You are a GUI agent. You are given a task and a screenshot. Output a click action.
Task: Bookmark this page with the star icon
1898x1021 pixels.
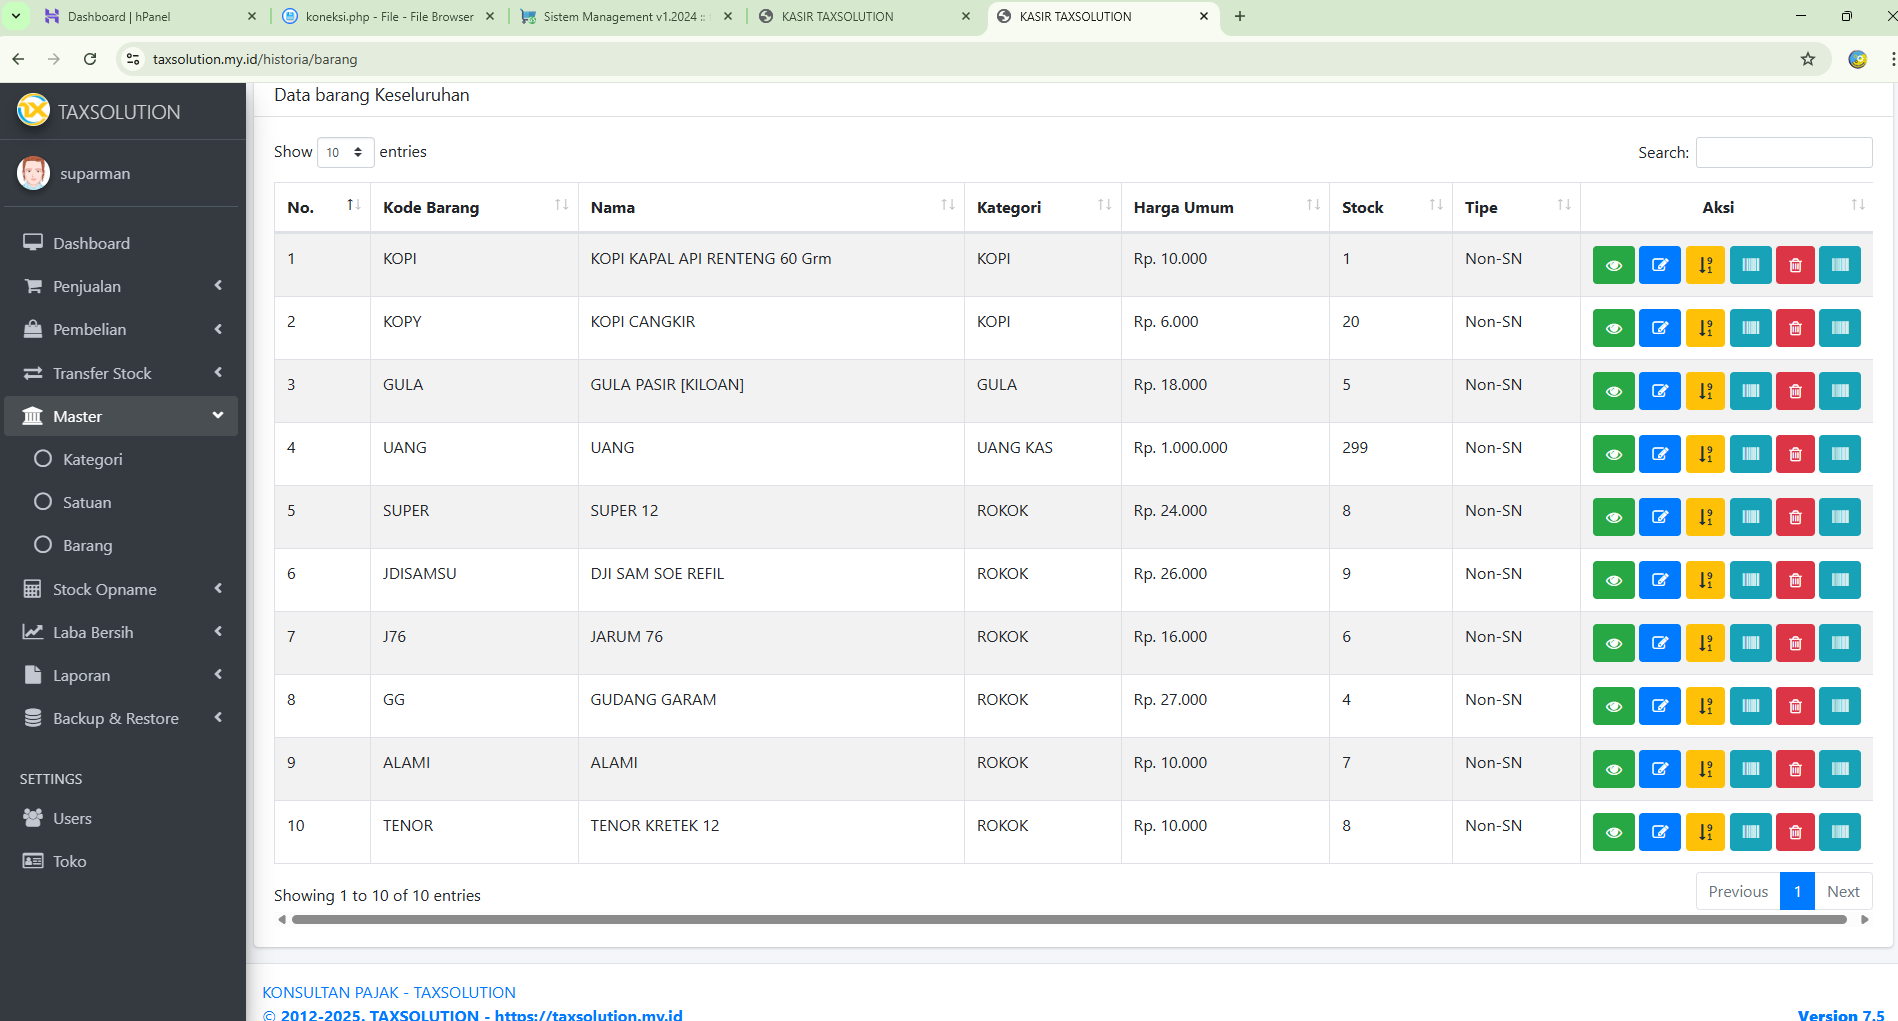(1807, 59)
